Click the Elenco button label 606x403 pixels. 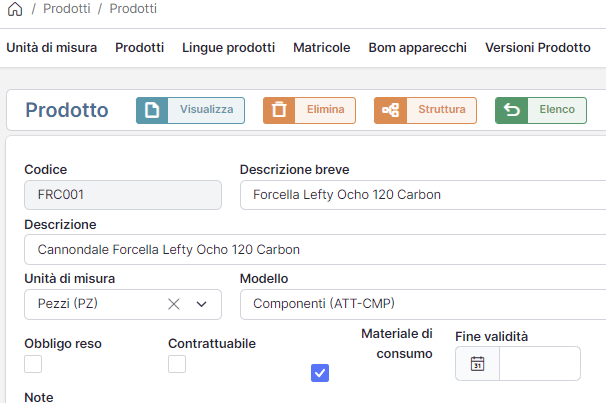click(557, 109)
